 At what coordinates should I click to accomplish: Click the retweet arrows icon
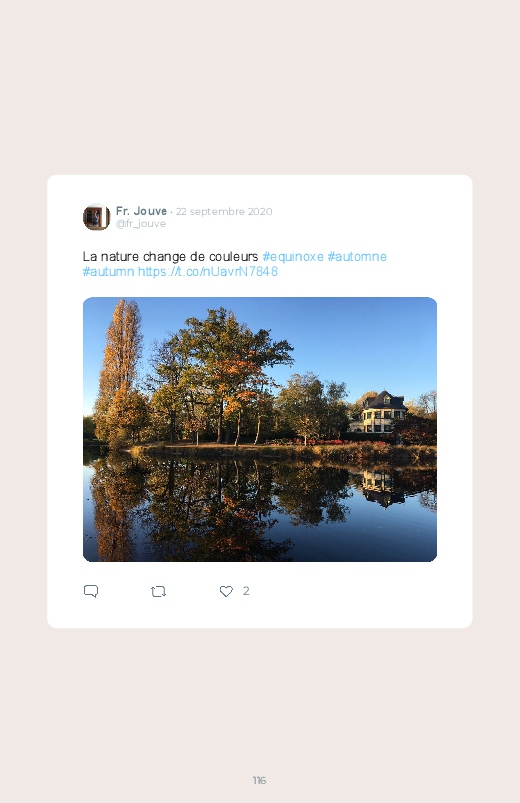point(158,591)
